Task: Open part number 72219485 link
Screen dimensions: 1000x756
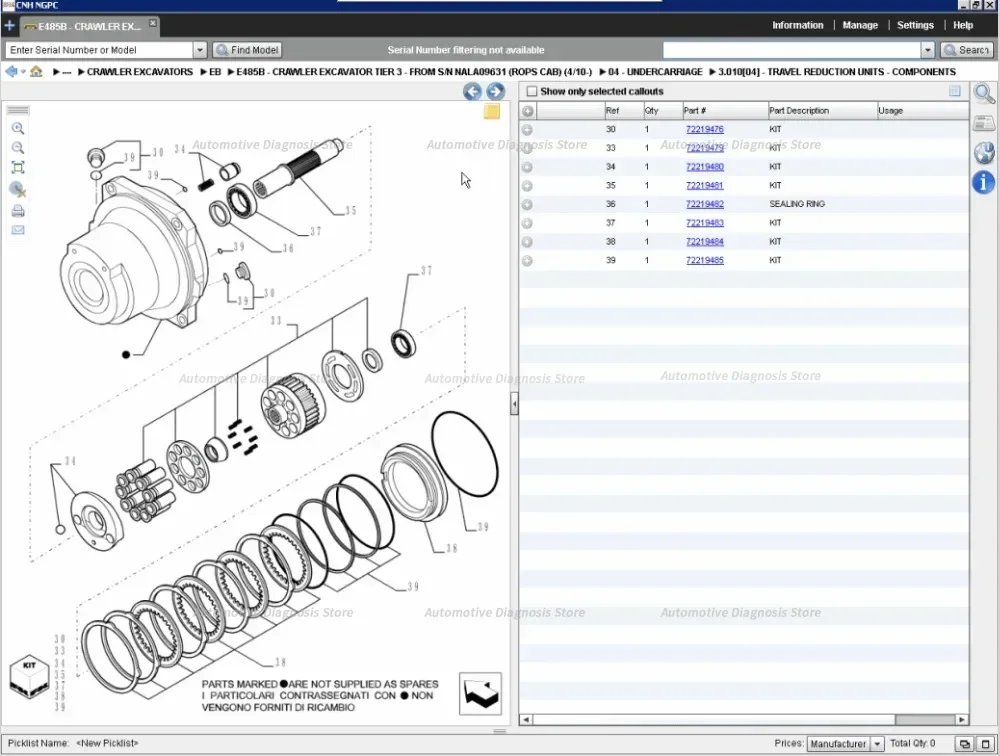Action: [705, 260]
